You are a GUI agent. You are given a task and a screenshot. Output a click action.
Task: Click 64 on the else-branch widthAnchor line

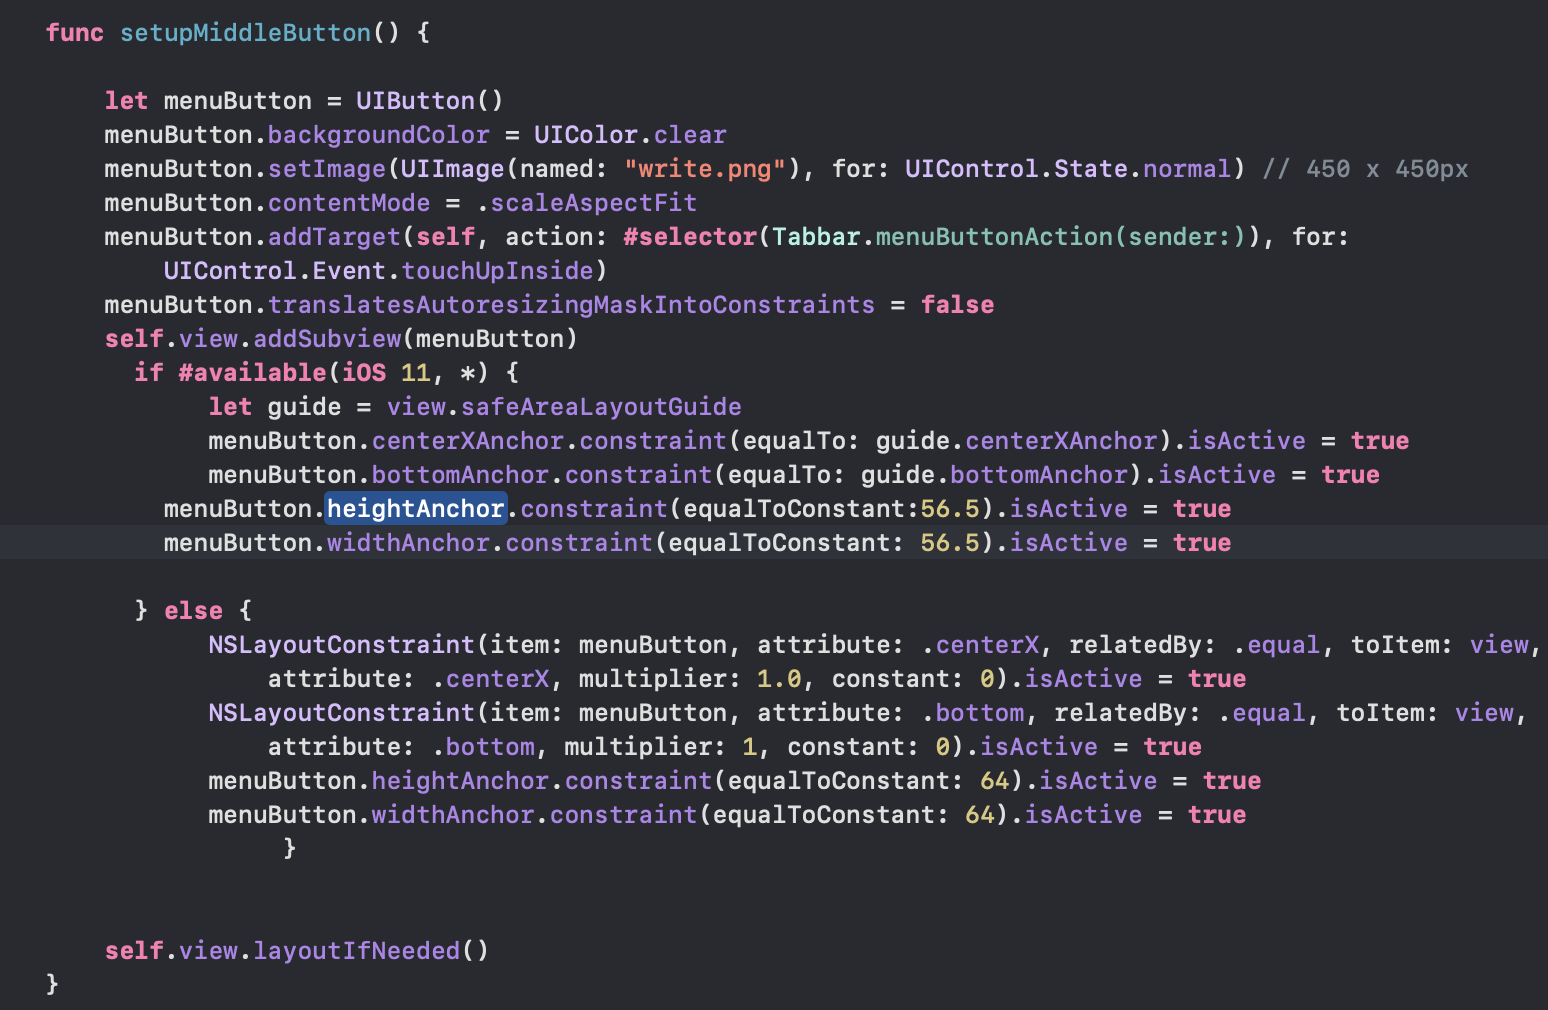[979, 815]
